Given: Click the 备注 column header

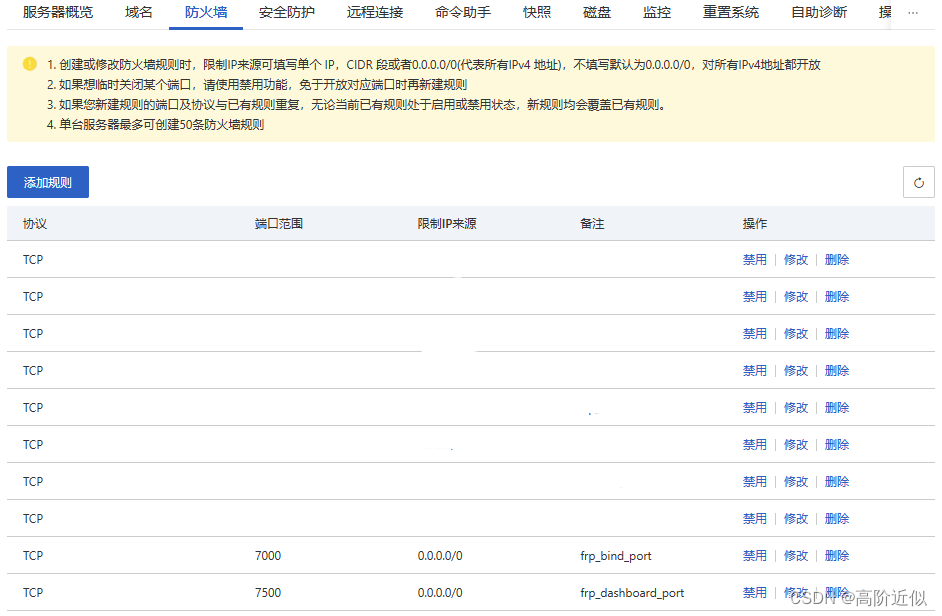Looking at the screenshot, I should click(592, 224).
